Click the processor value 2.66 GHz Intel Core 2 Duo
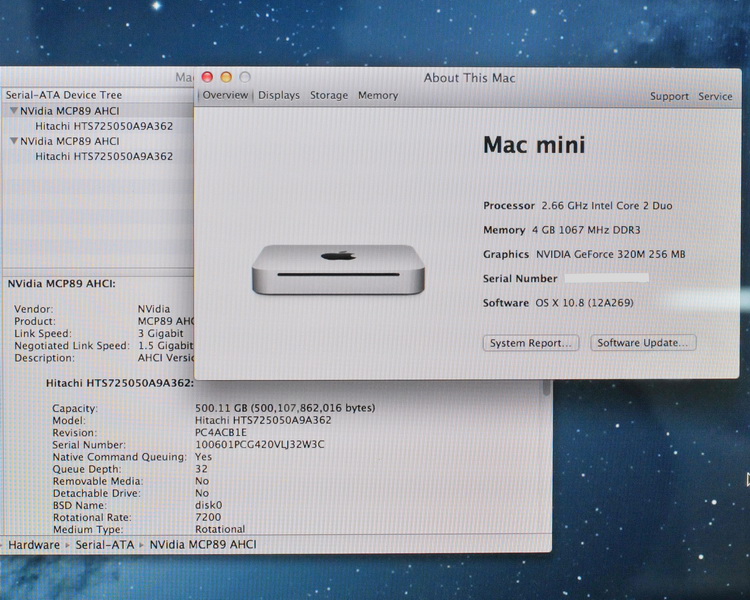 coord(607,206)
